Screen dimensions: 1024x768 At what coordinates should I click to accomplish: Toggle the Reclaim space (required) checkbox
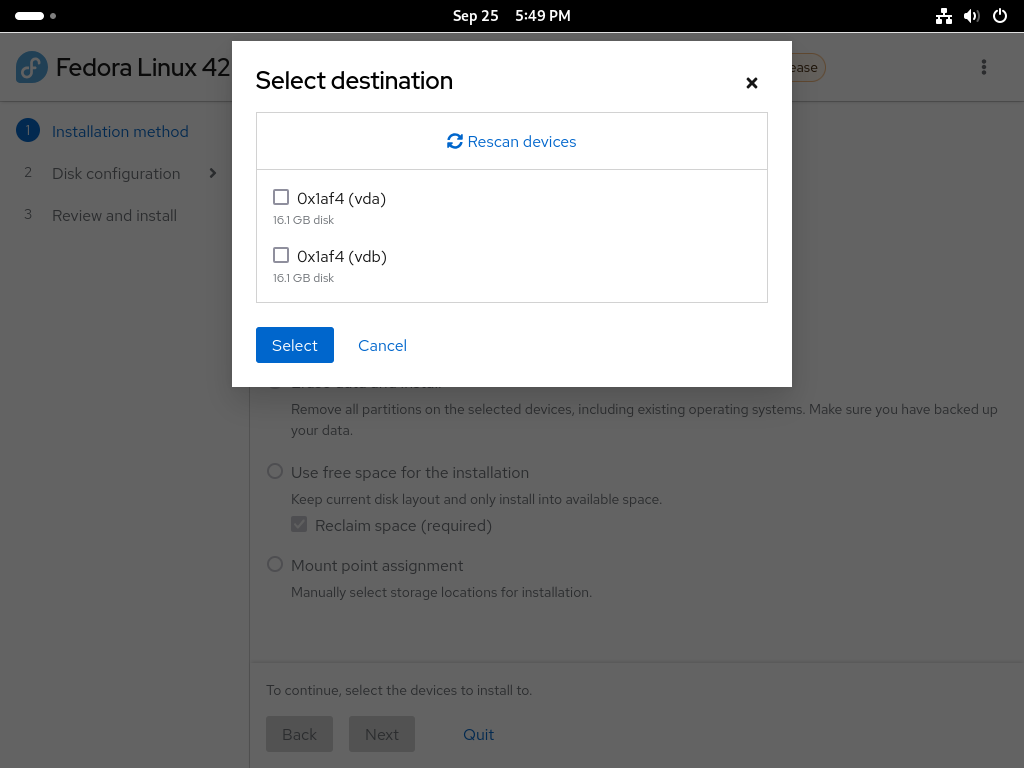point(299,524)
